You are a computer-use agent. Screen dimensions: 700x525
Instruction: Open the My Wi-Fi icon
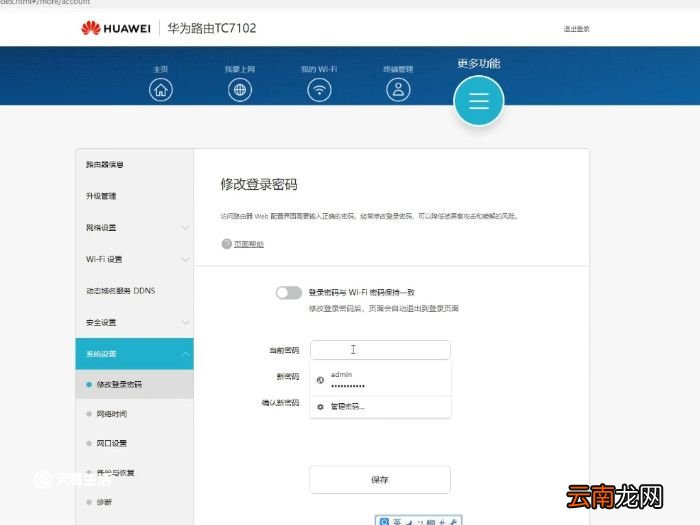coord(319,90)
